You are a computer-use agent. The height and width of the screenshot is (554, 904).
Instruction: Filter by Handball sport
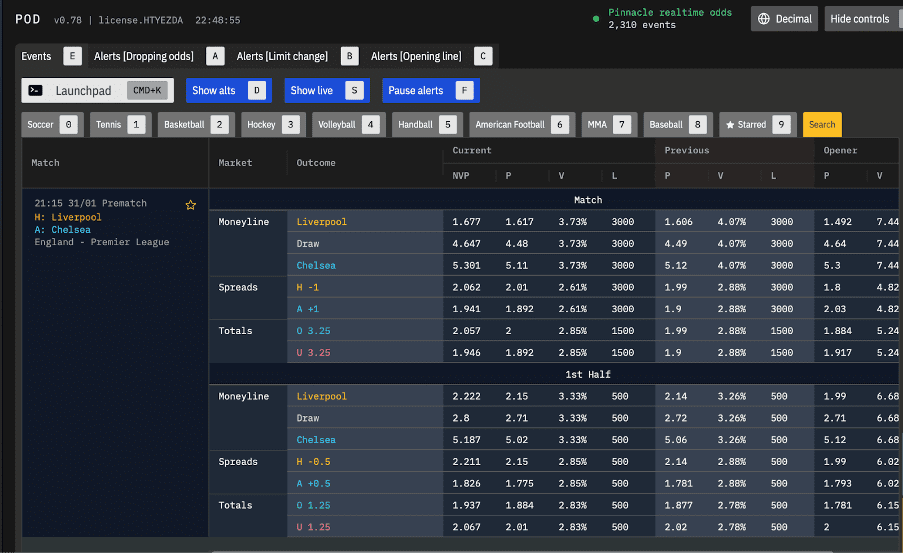[x=427, y=125]
